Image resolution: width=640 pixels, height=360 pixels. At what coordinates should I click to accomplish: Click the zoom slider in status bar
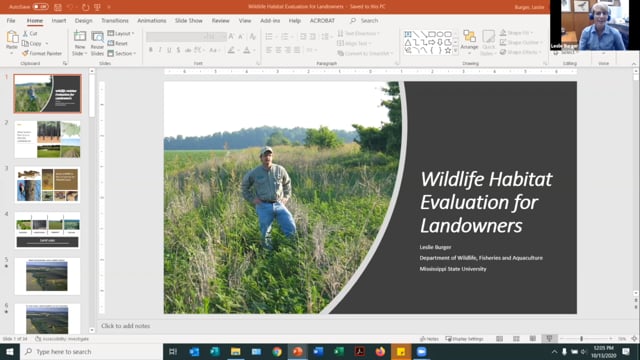[587, 339]
